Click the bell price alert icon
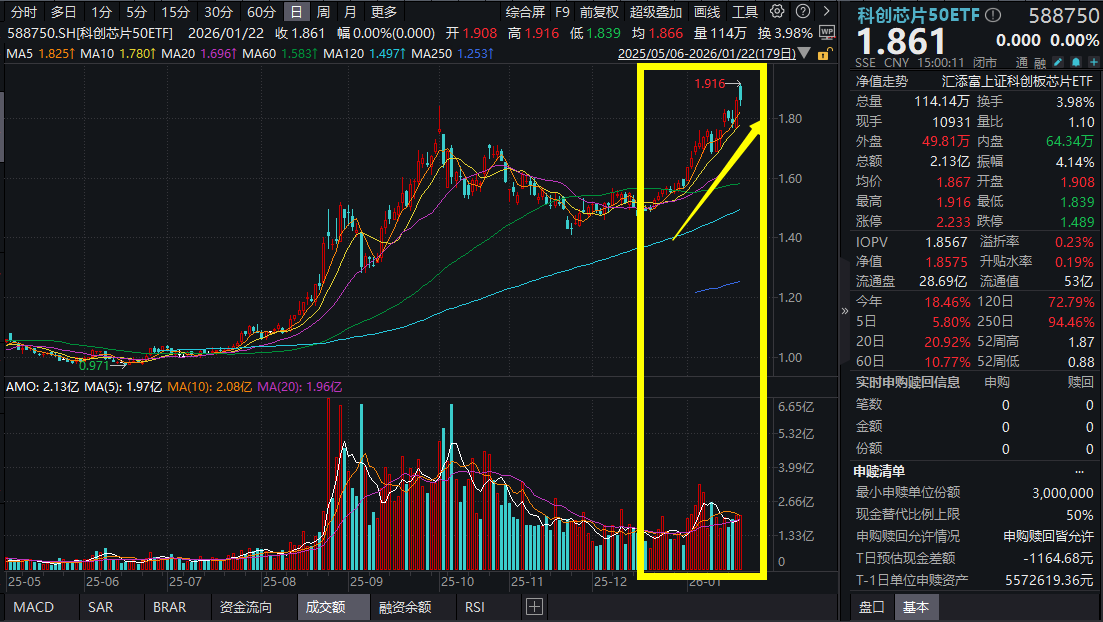The width and height of the screenshot is (1103, 622). pyautogui.click(x=1076, y=62)
